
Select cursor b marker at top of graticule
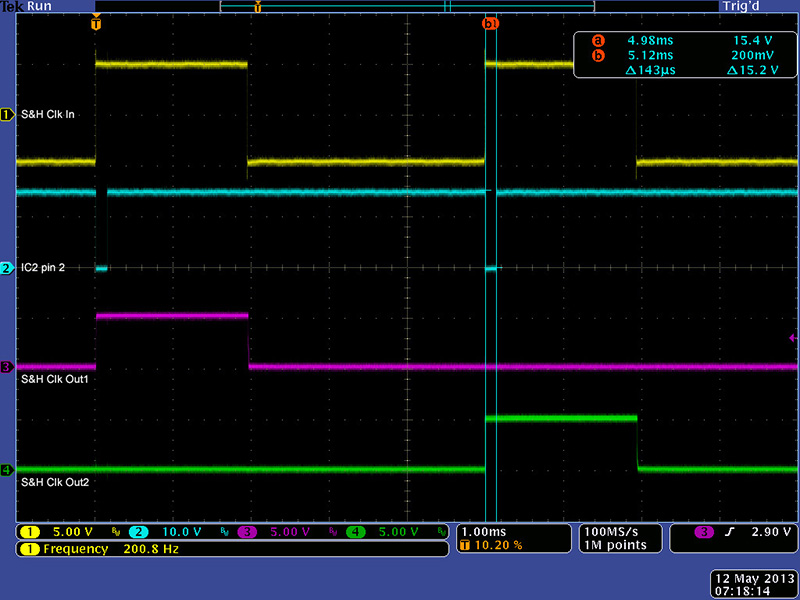[x=490, y=23]
